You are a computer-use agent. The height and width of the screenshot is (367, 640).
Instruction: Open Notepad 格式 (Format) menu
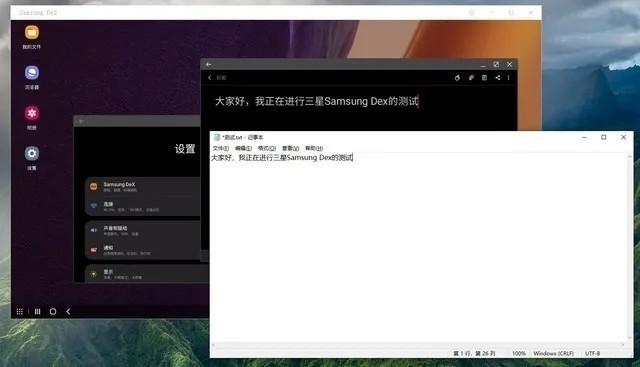pyautogui.click(x=267, y=148)
